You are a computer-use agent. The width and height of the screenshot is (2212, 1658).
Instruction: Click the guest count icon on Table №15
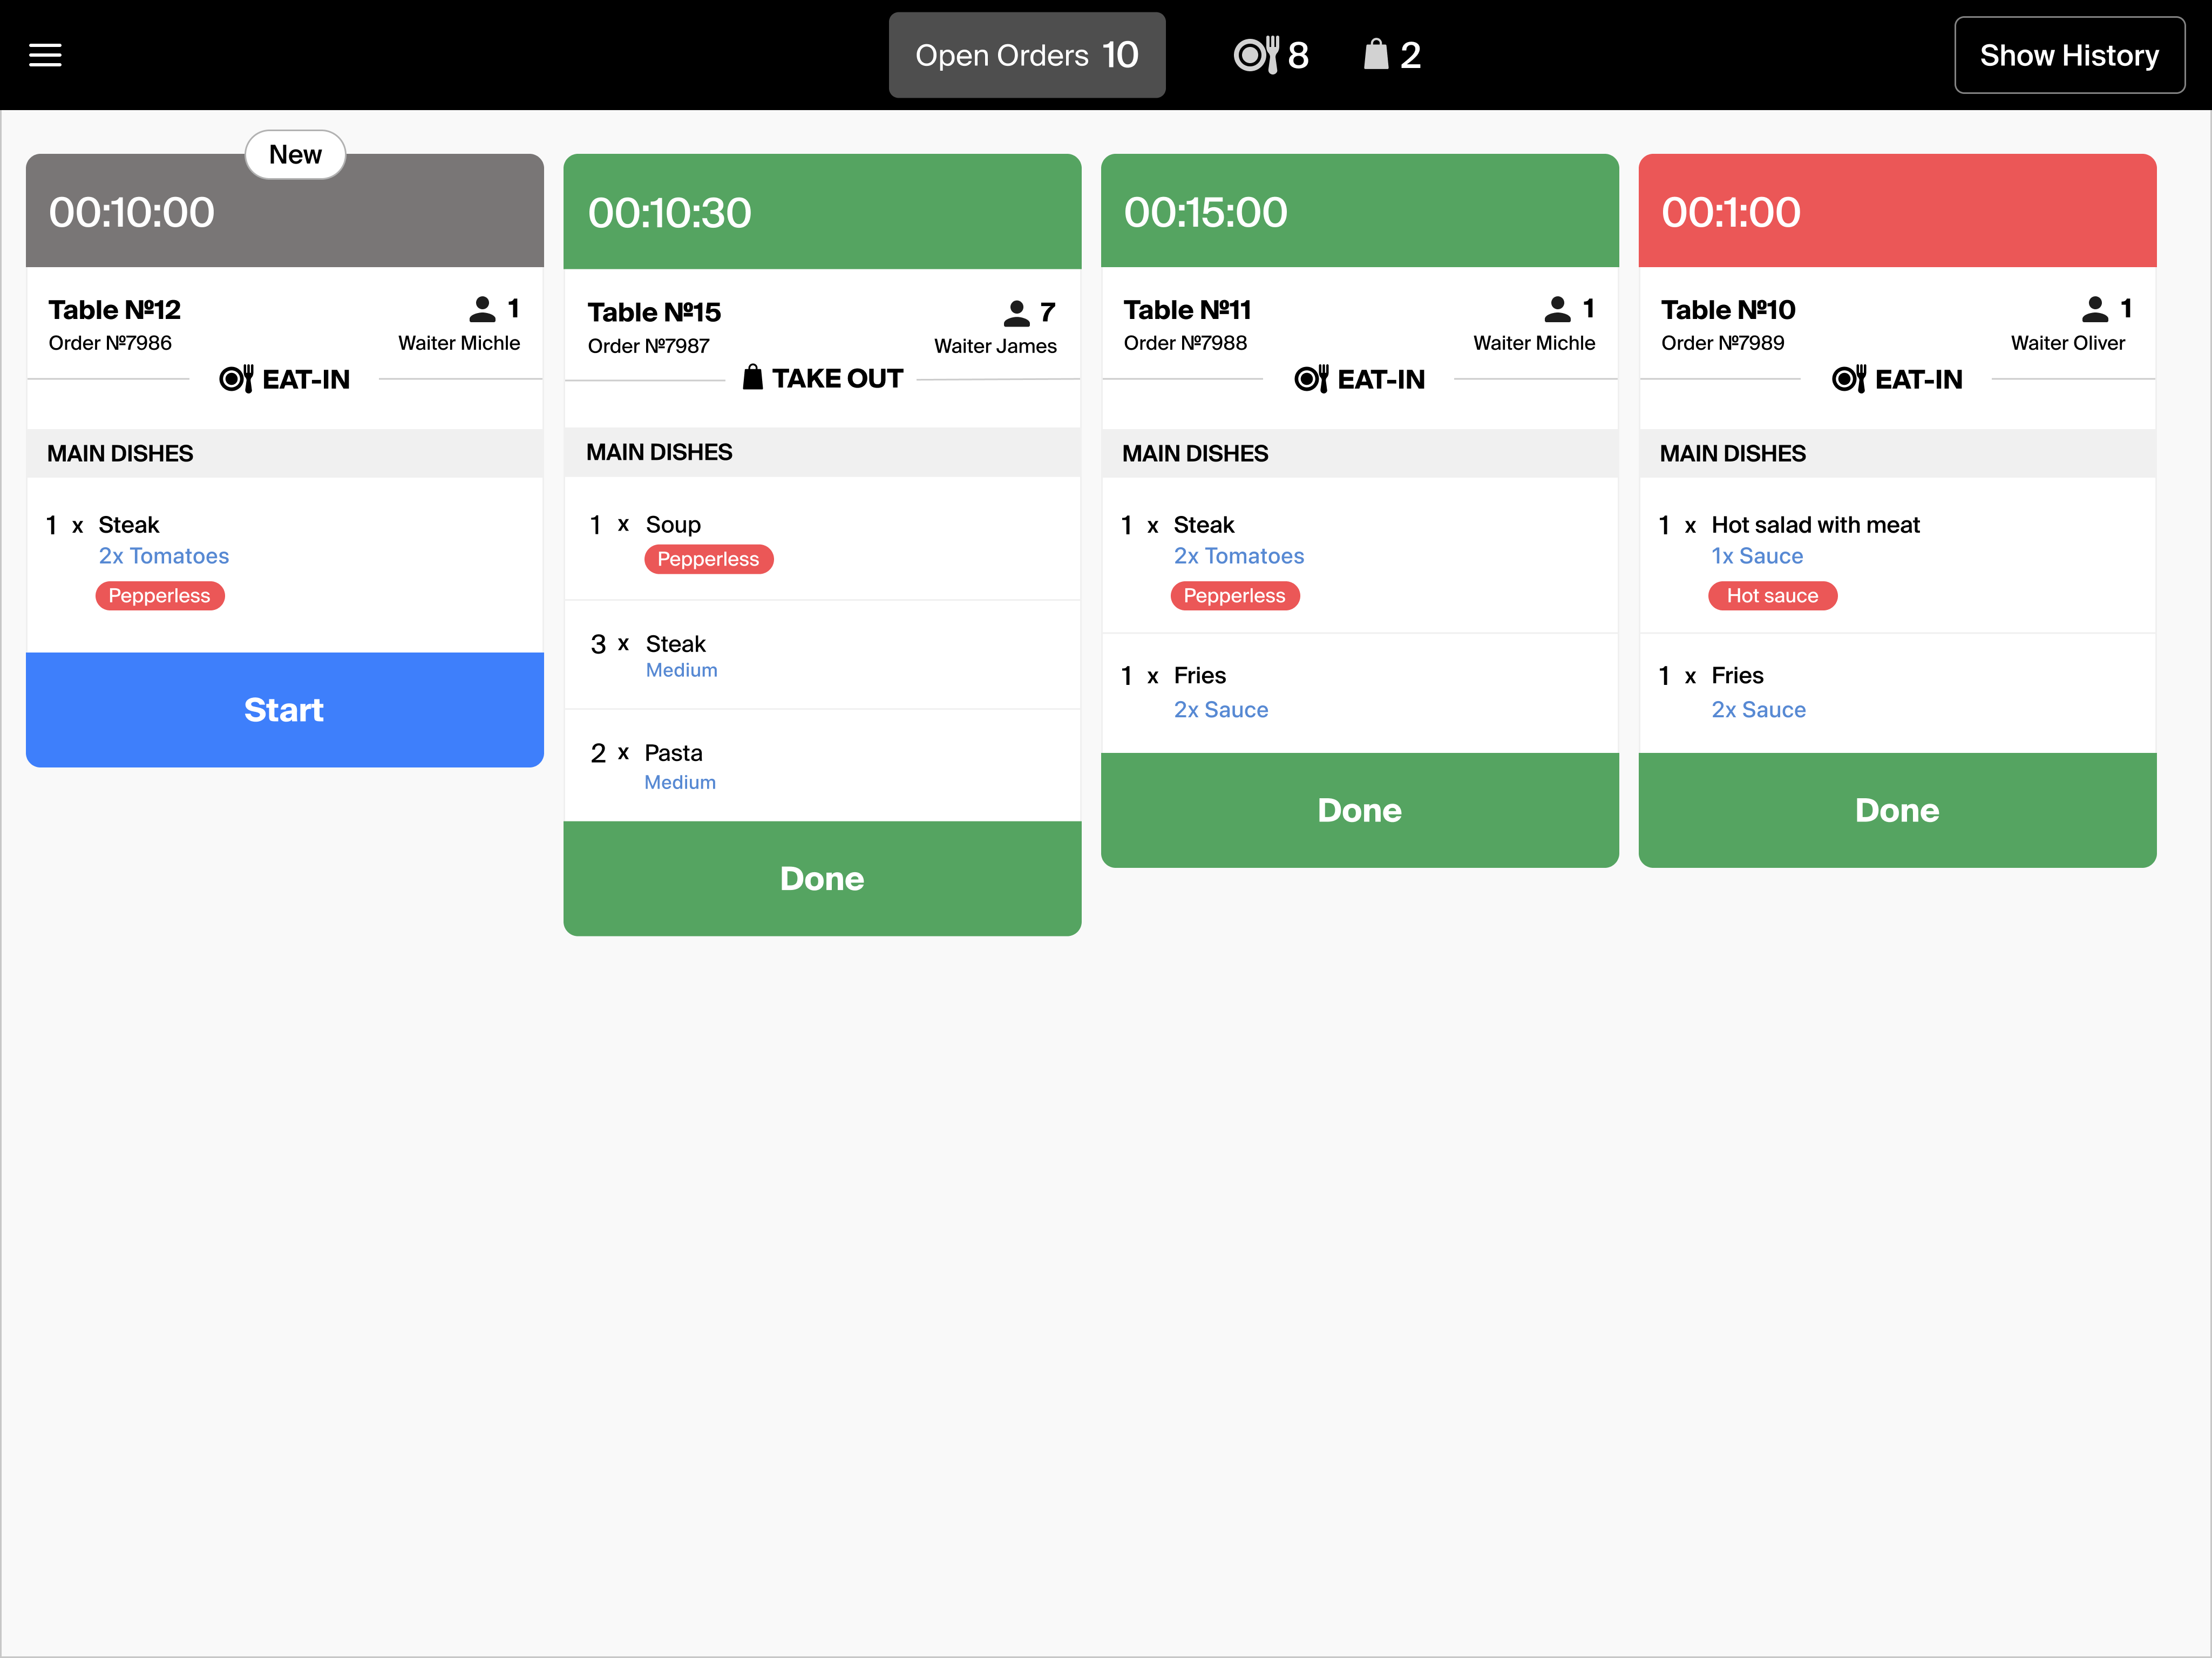click(x=1016, y=313)
